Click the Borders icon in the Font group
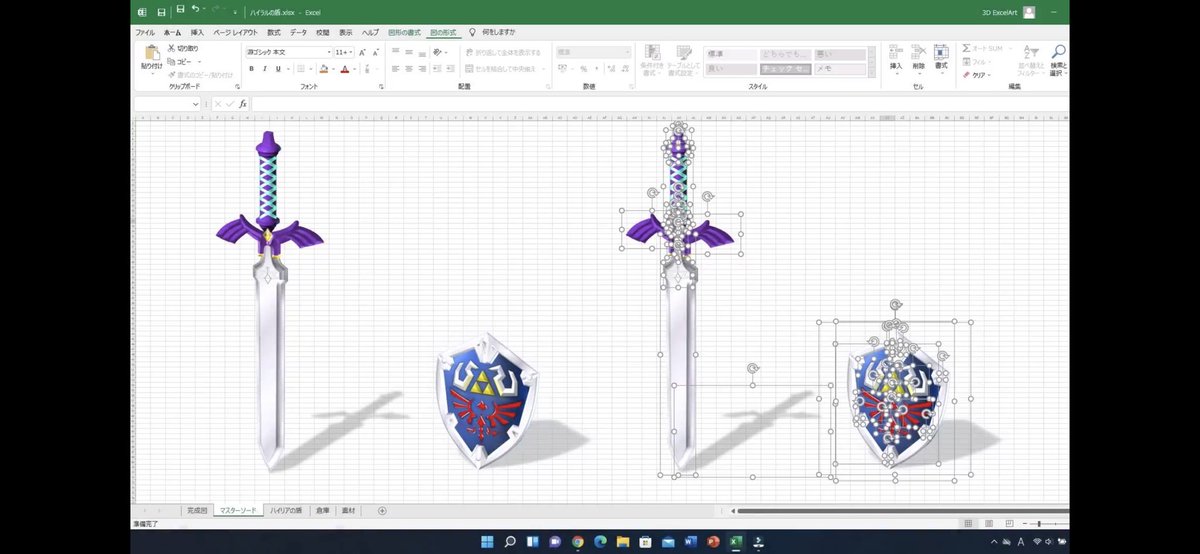Image resolution: width=1200 pixels, height=554 pixels. click(300, 69)
